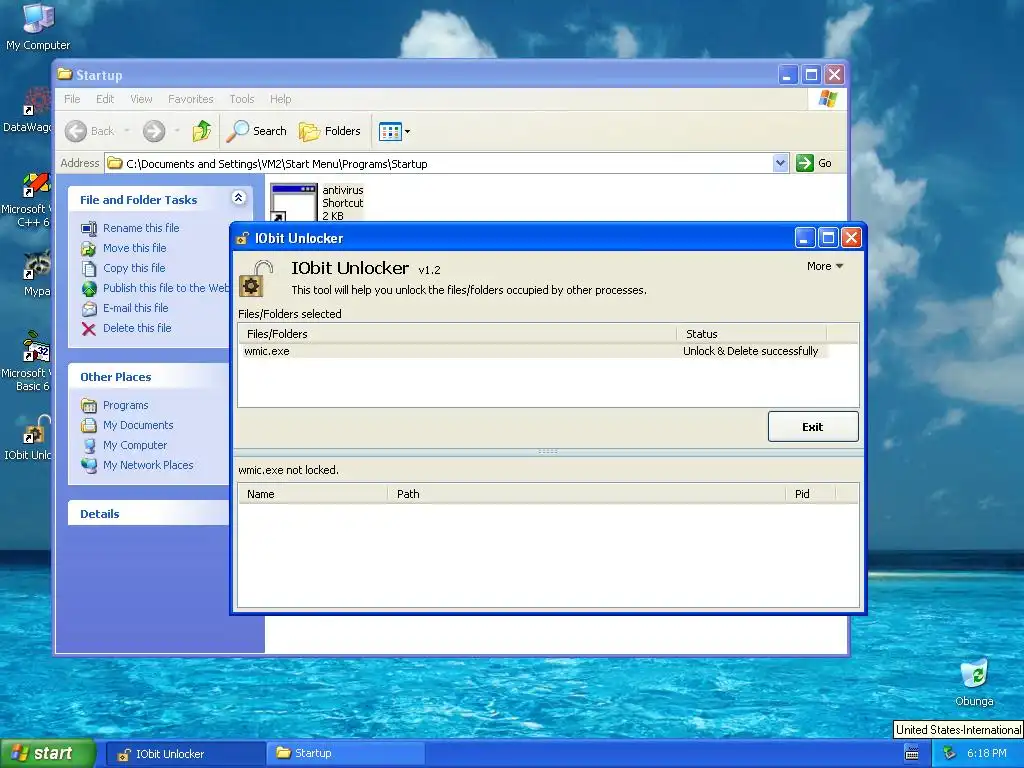Click 'Unlock & Delete successfully' status cell
This screenshot has width=1024, height=768.
[750, 351]
